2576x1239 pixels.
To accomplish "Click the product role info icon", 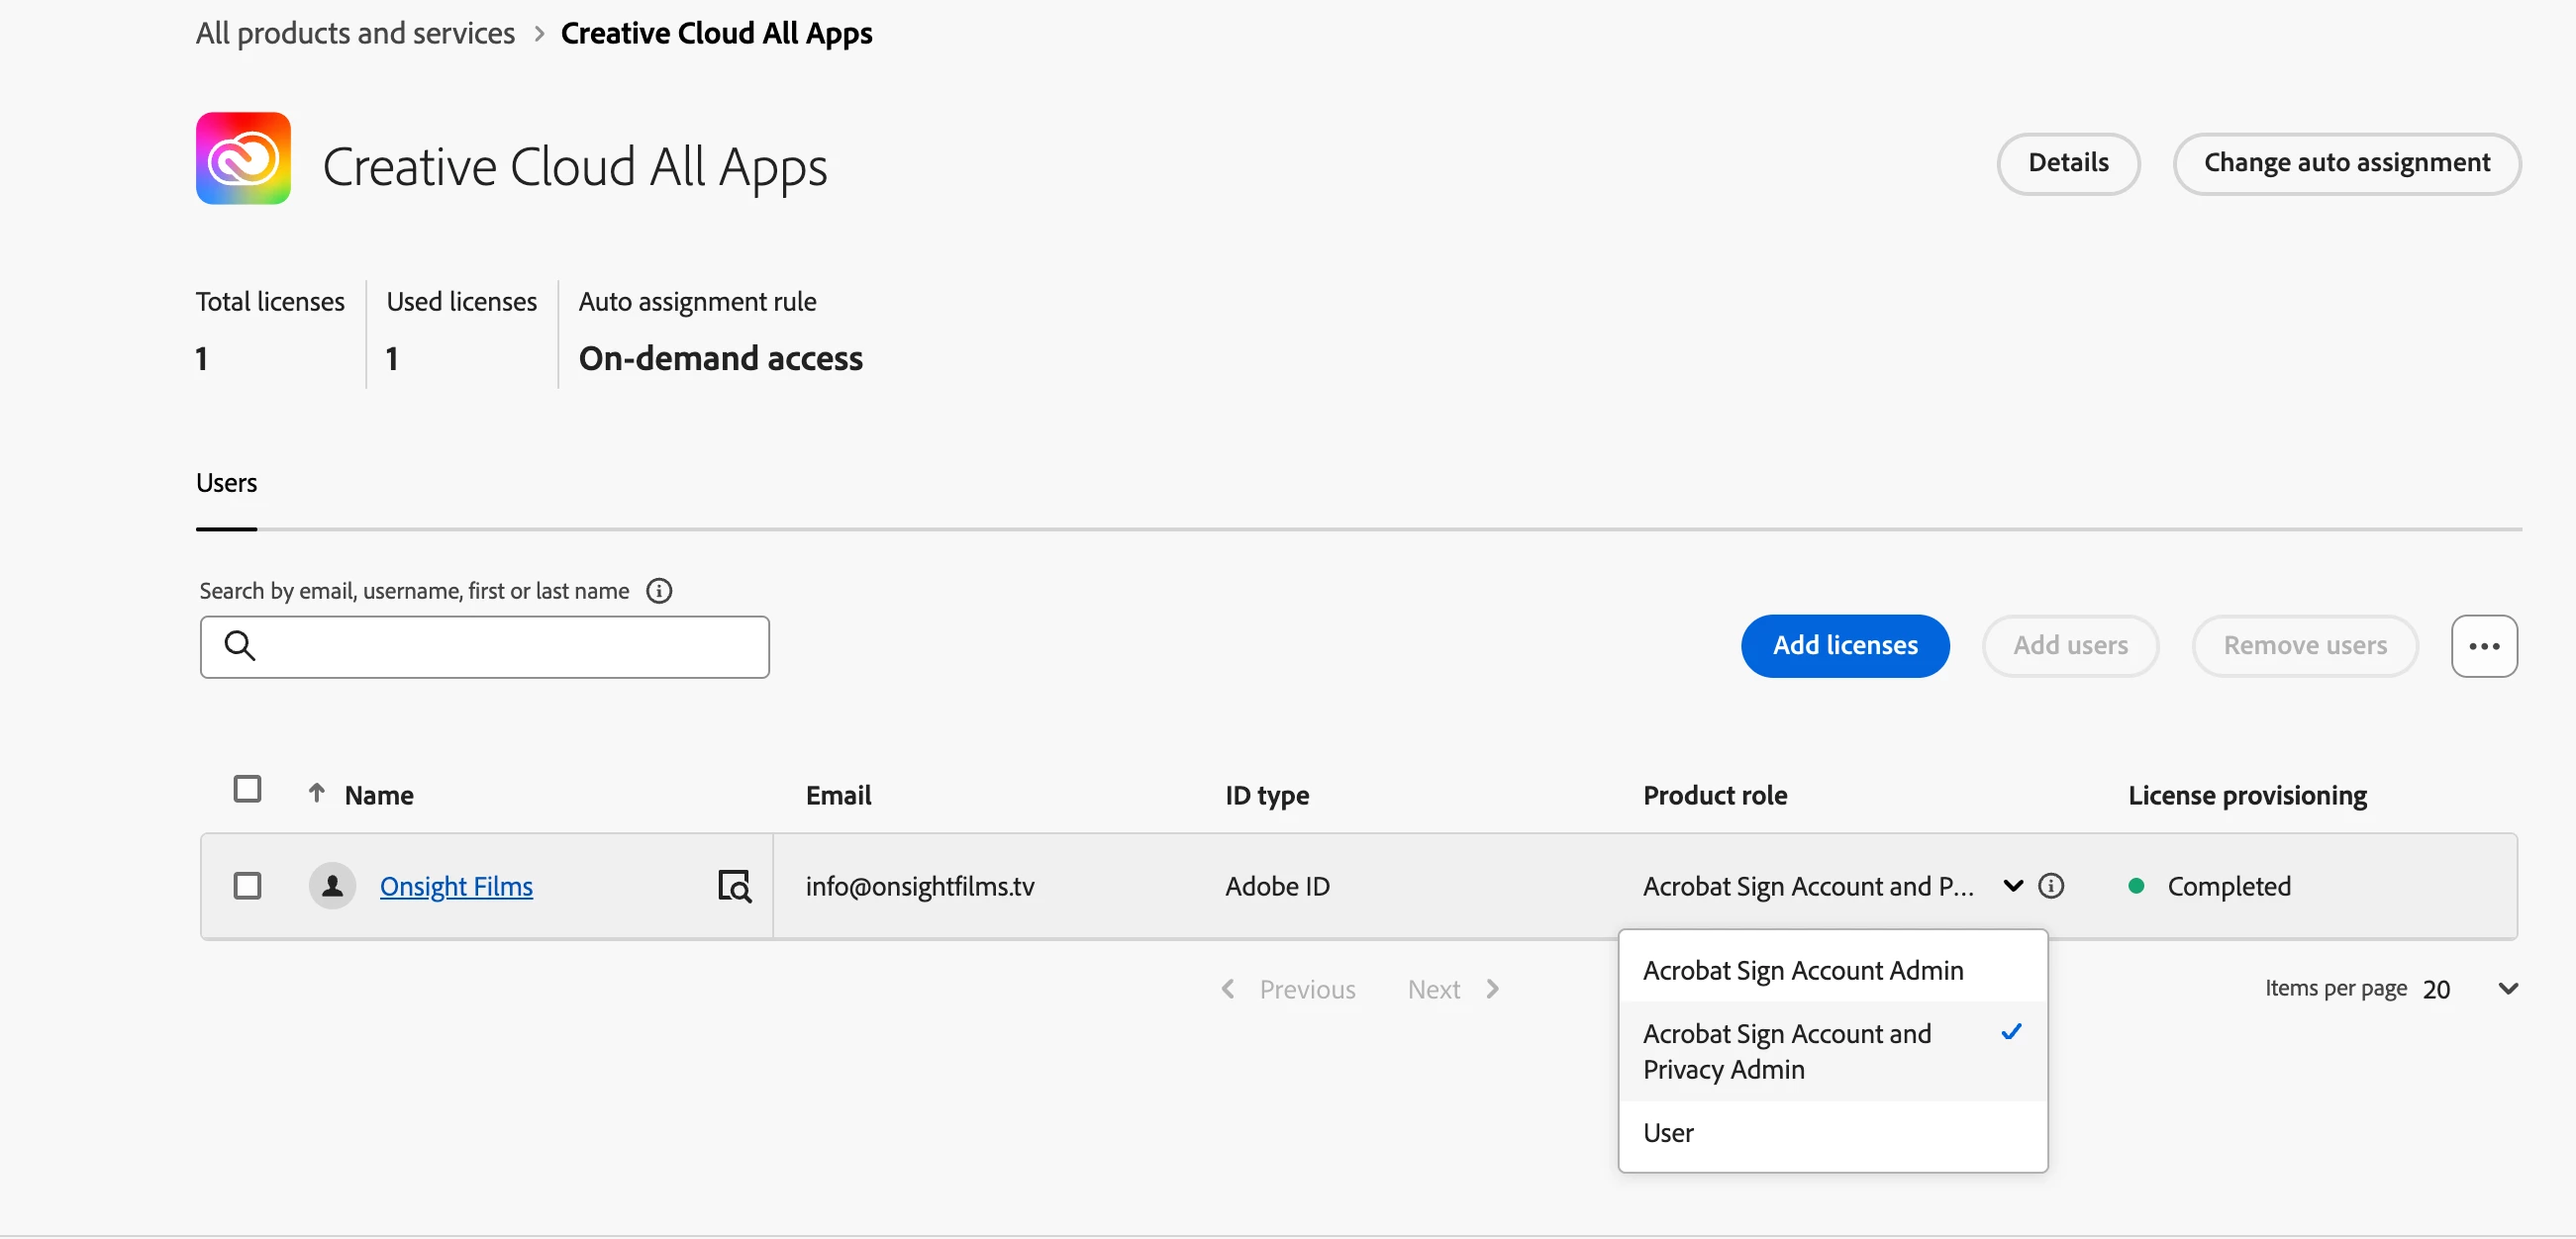I will [2051, 886].
